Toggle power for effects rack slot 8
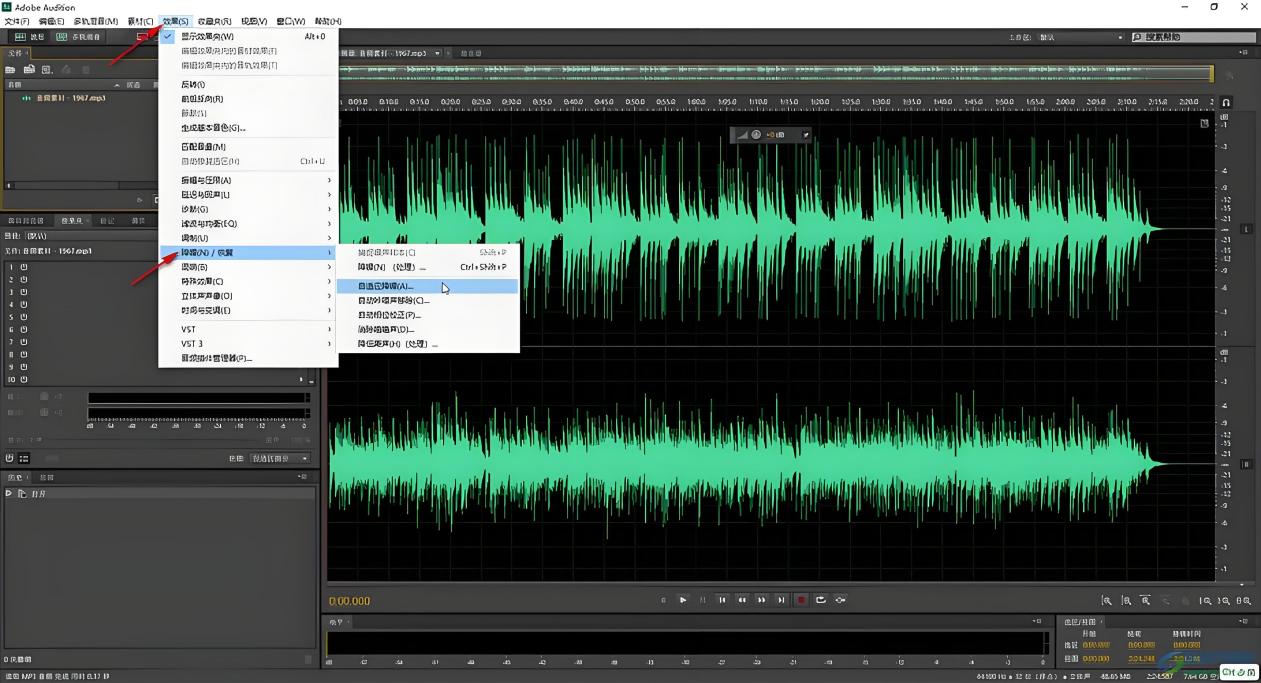The height and width of the screenshot is (683, 1261). (x=23, y=354)
